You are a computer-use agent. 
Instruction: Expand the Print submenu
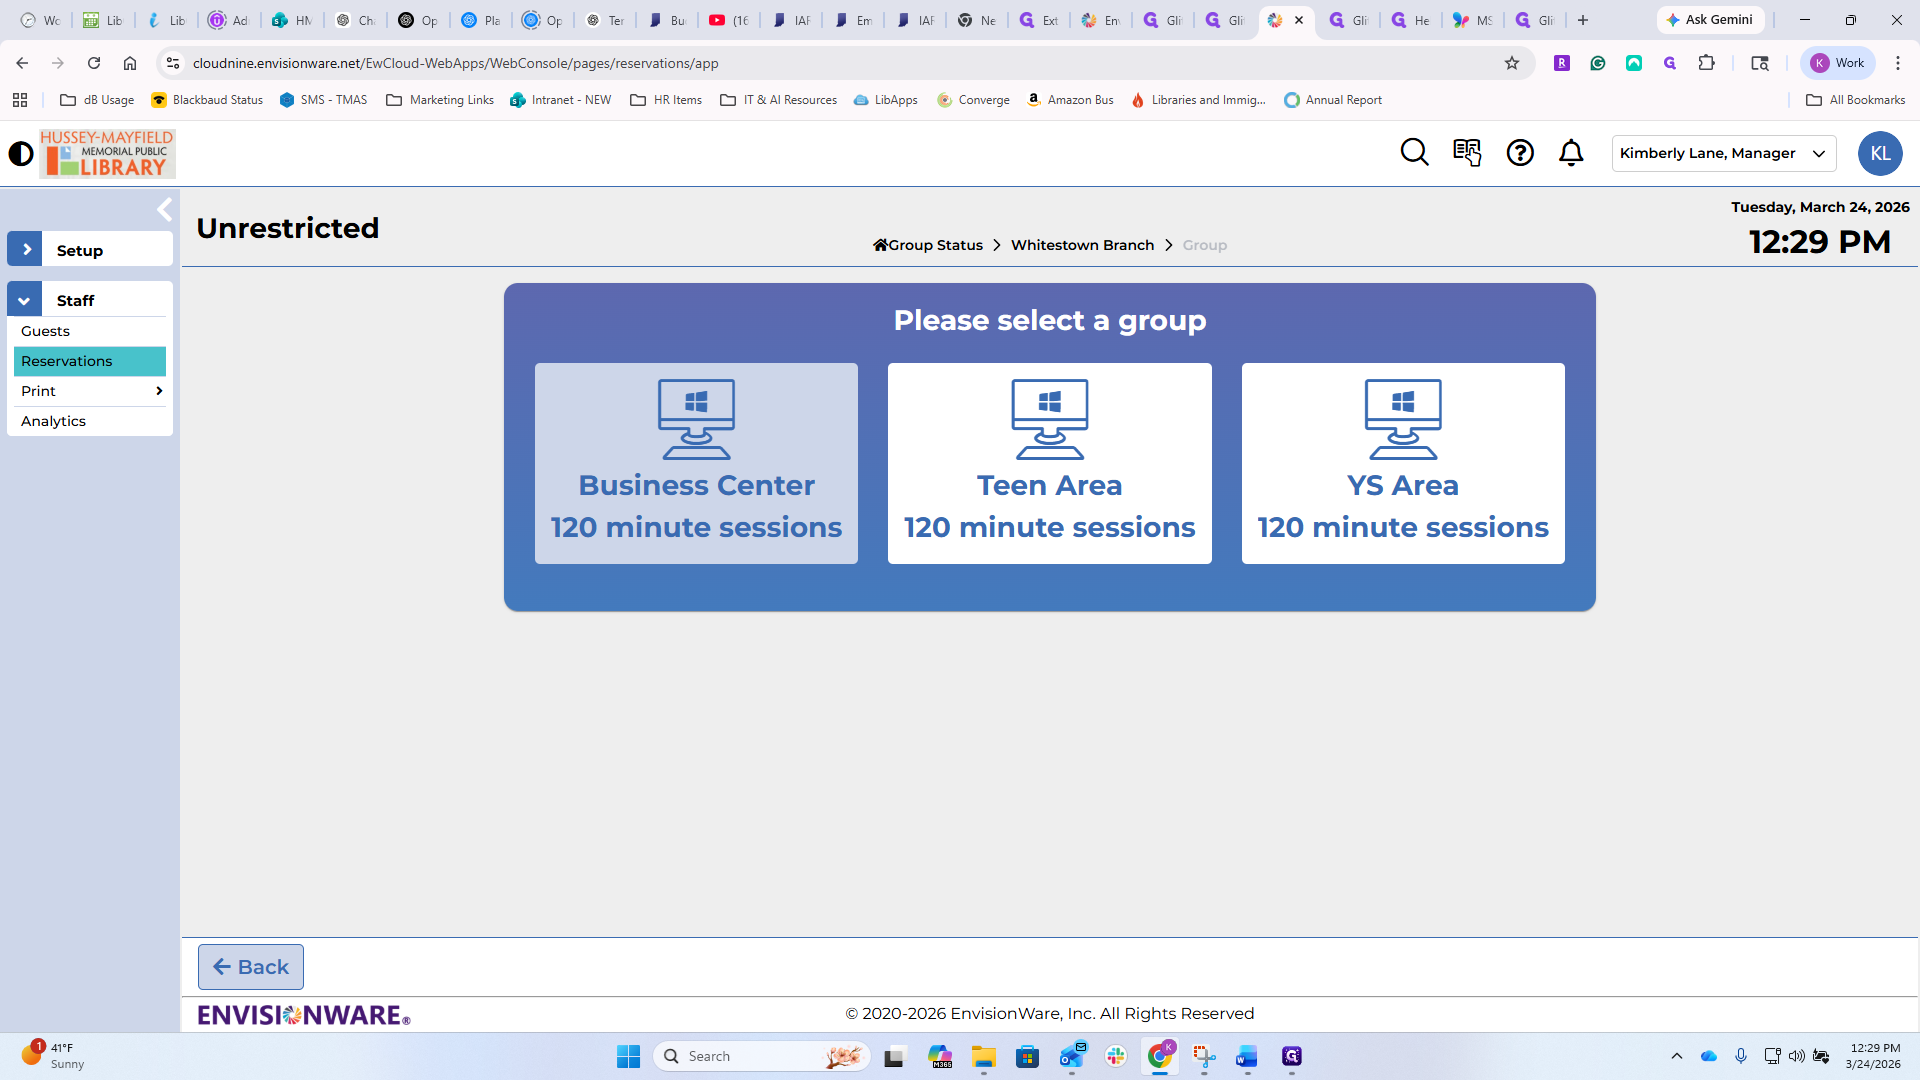pos(159,391)
